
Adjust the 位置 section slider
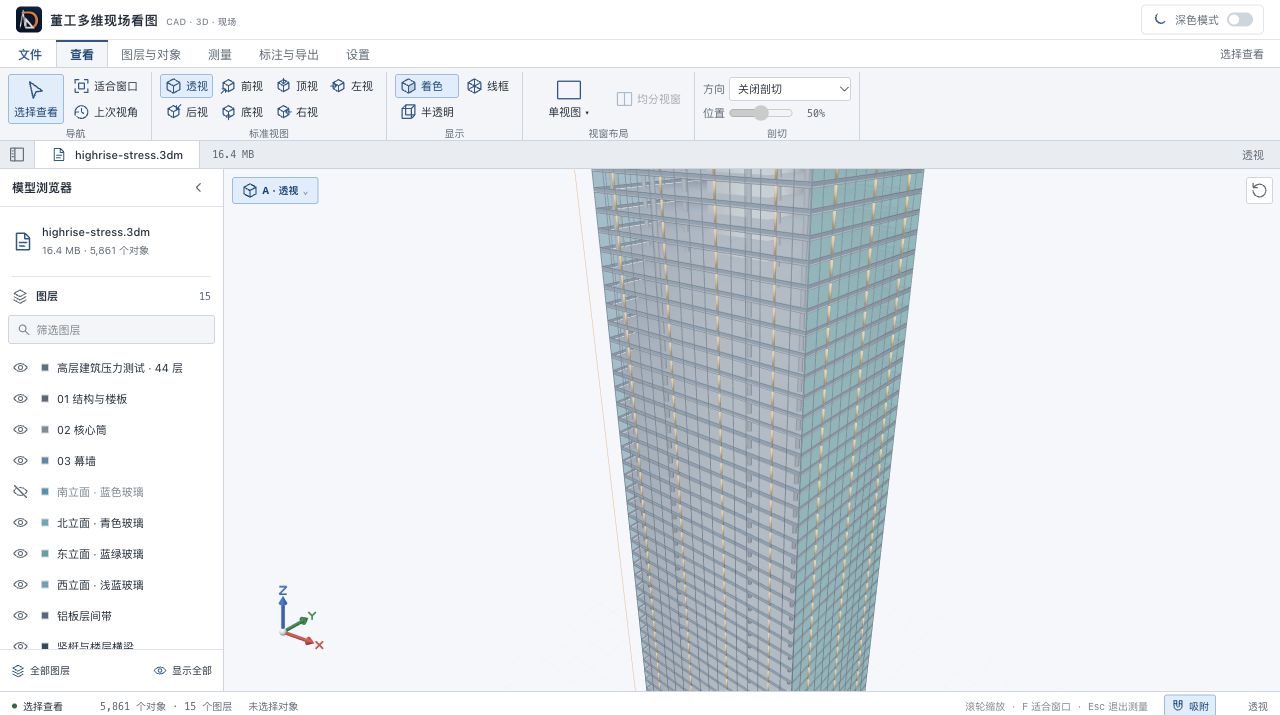tap(761, 113)
